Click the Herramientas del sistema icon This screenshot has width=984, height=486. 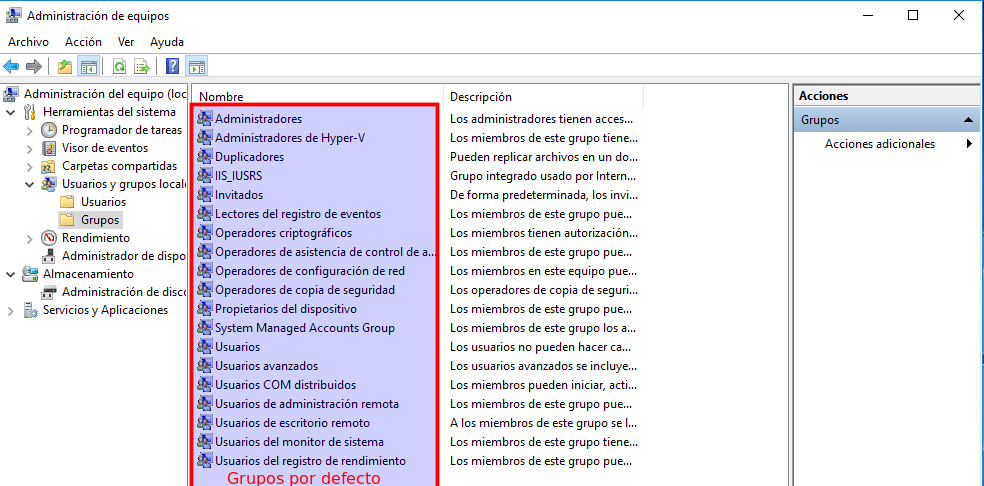(x=29, y=112)
